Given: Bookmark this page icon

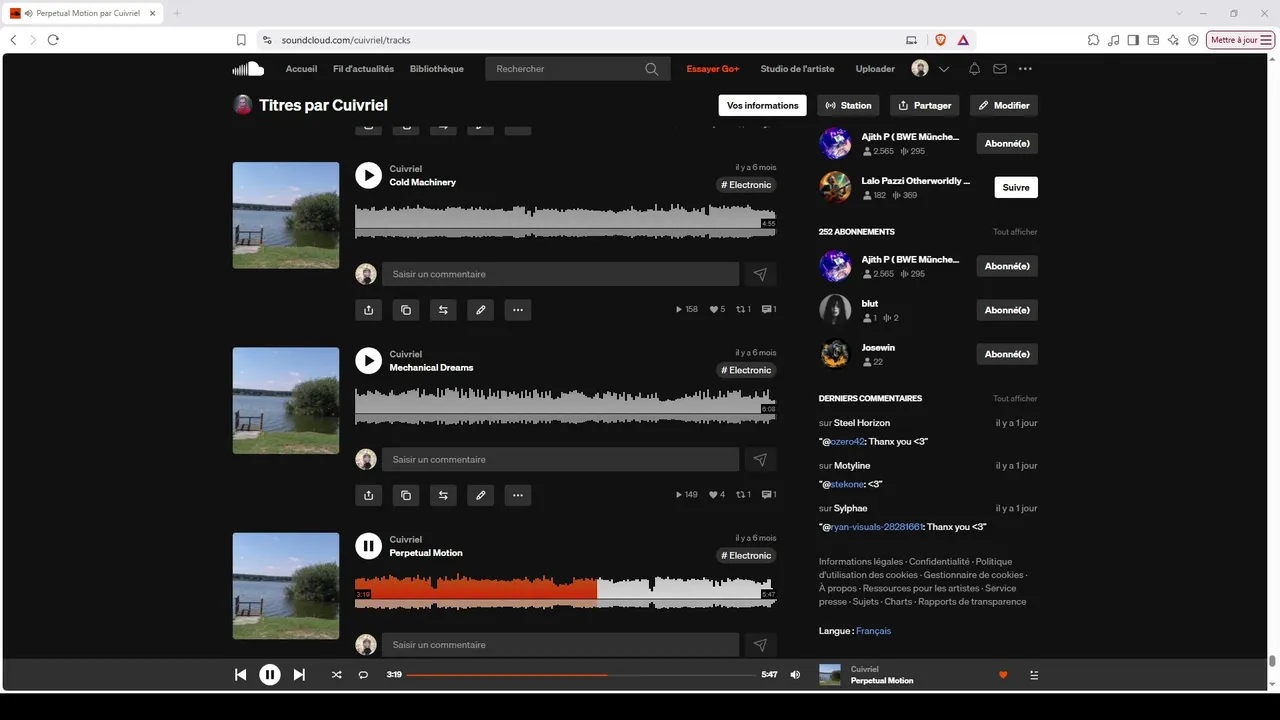Looking at the screenshot, I should pos(241,40).
